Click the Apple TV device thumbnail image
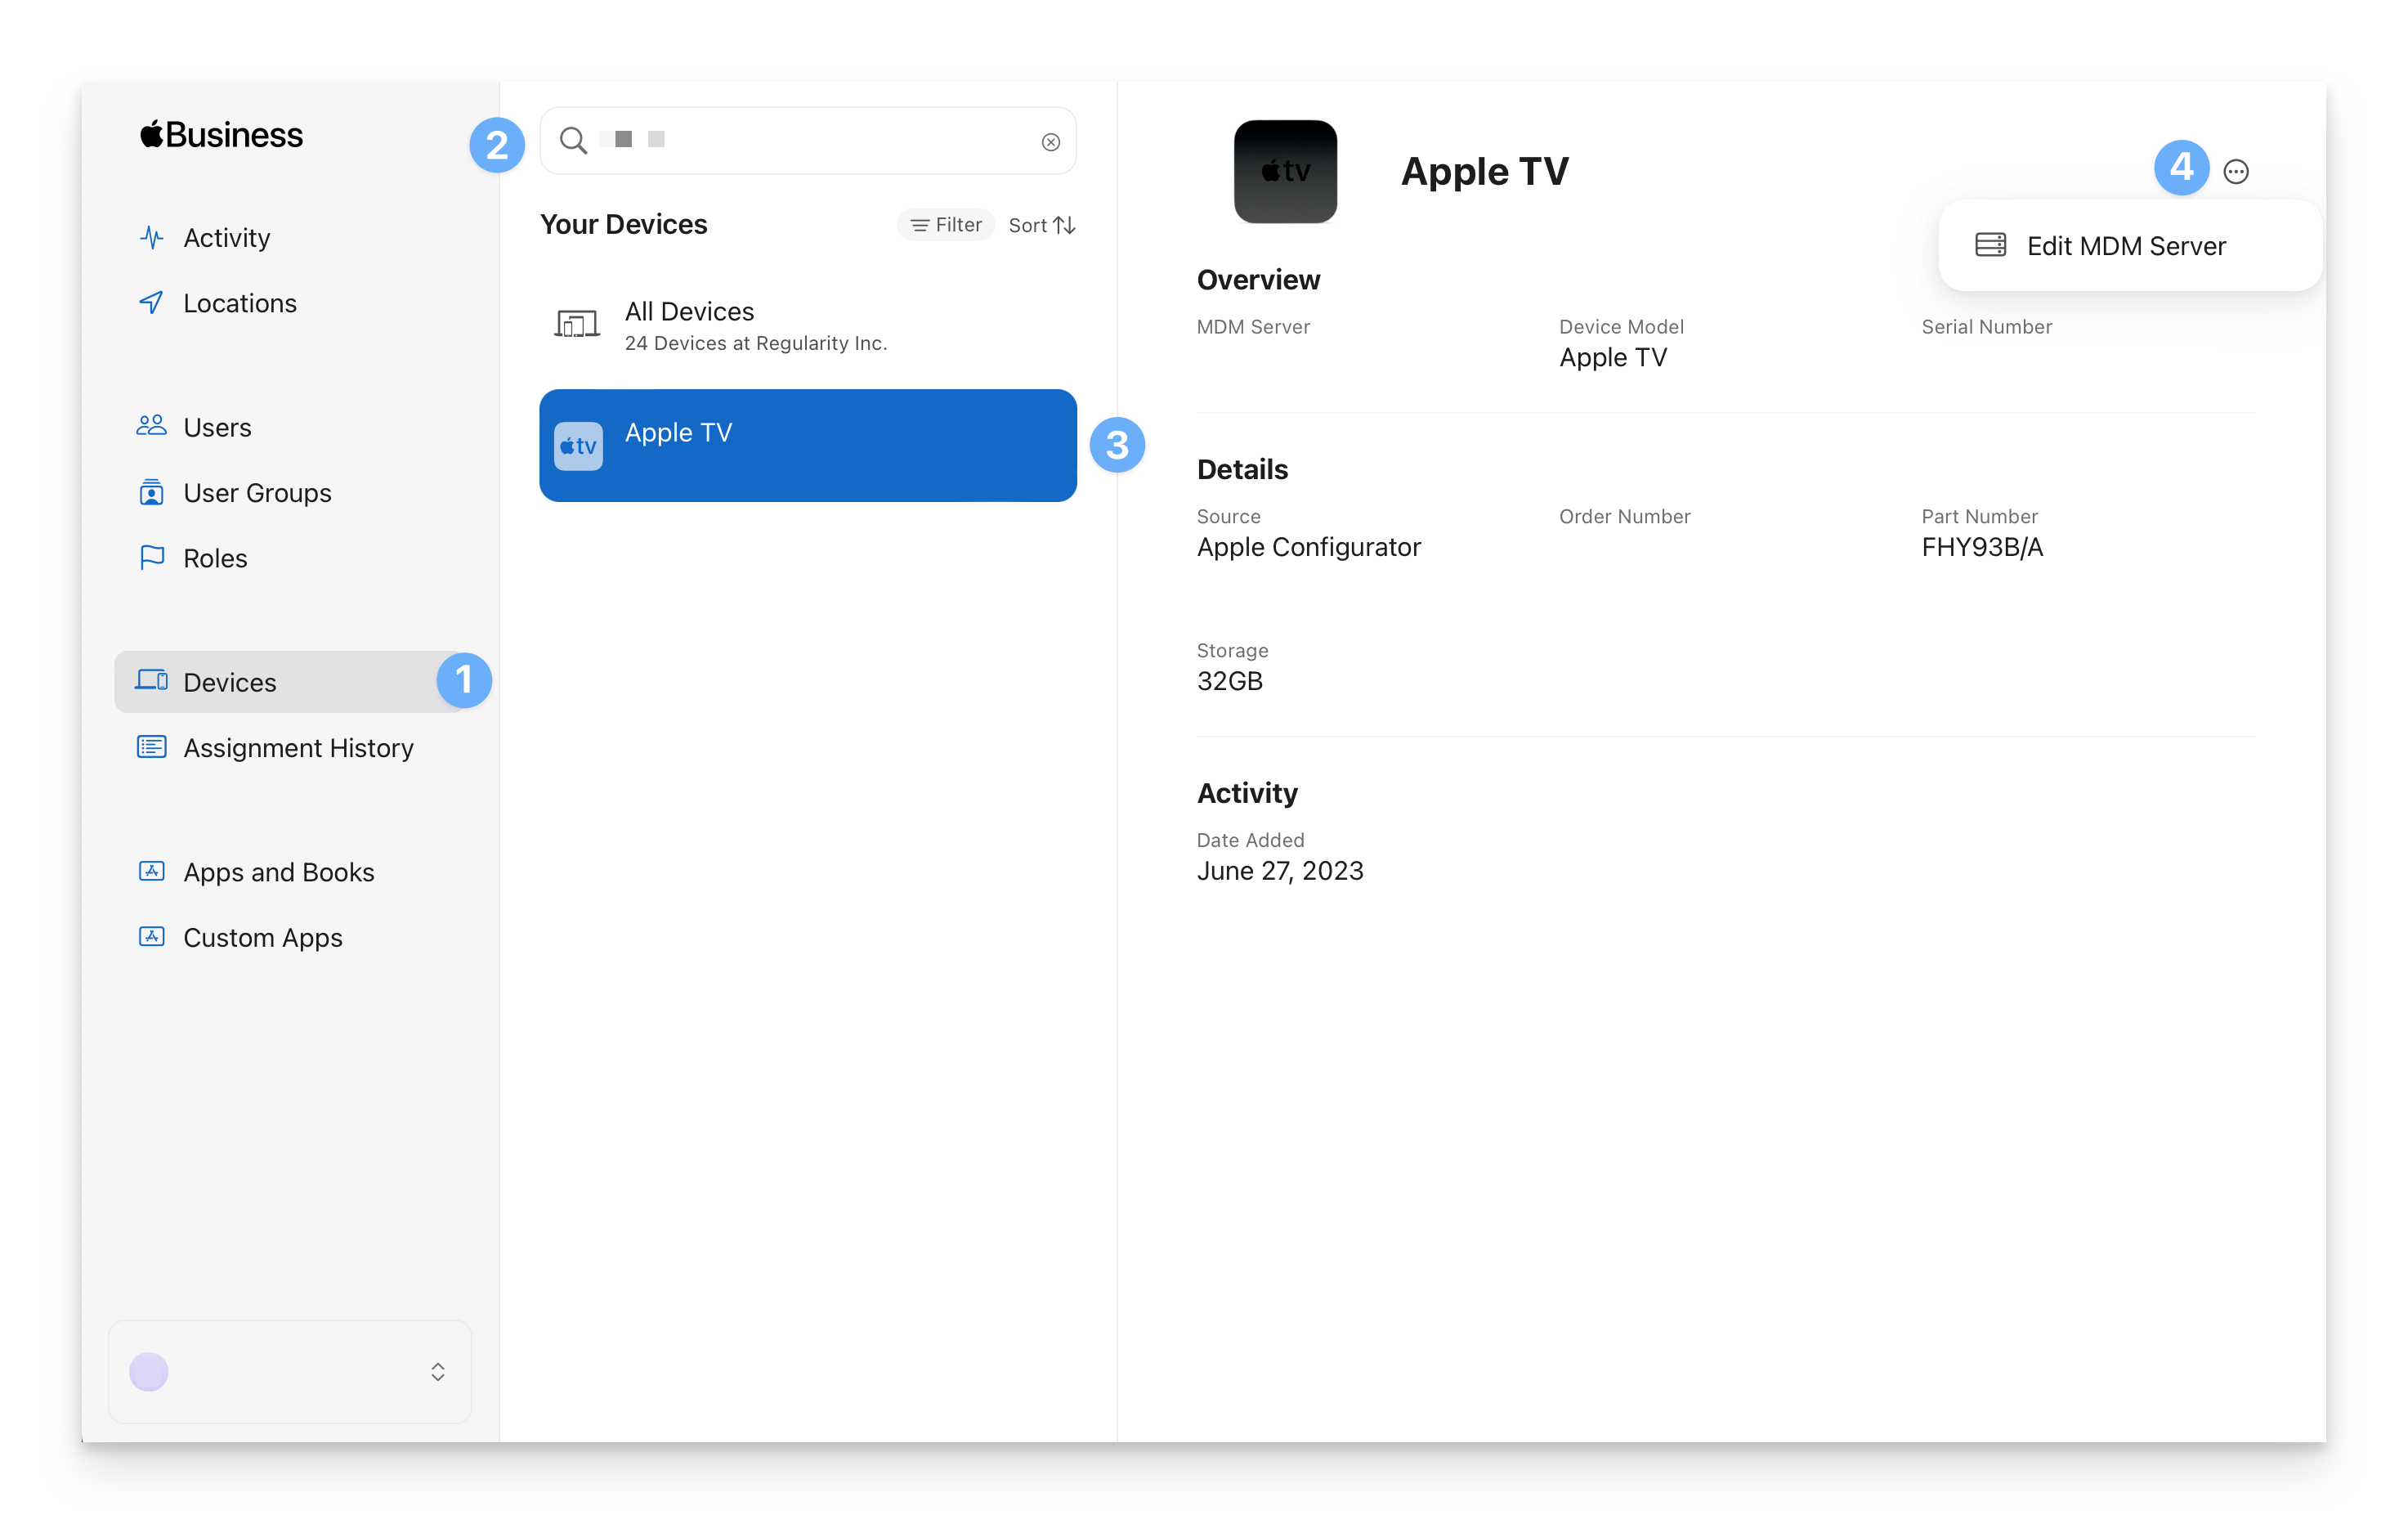Viewport: 2408px width, 1524px height. (1285, 172)
